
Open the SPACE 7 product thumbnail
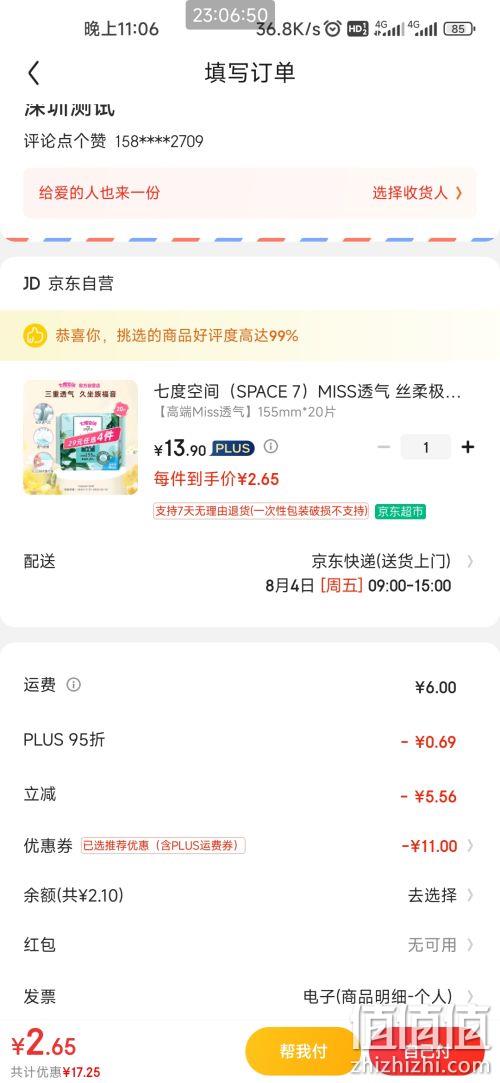click(81, 437)
